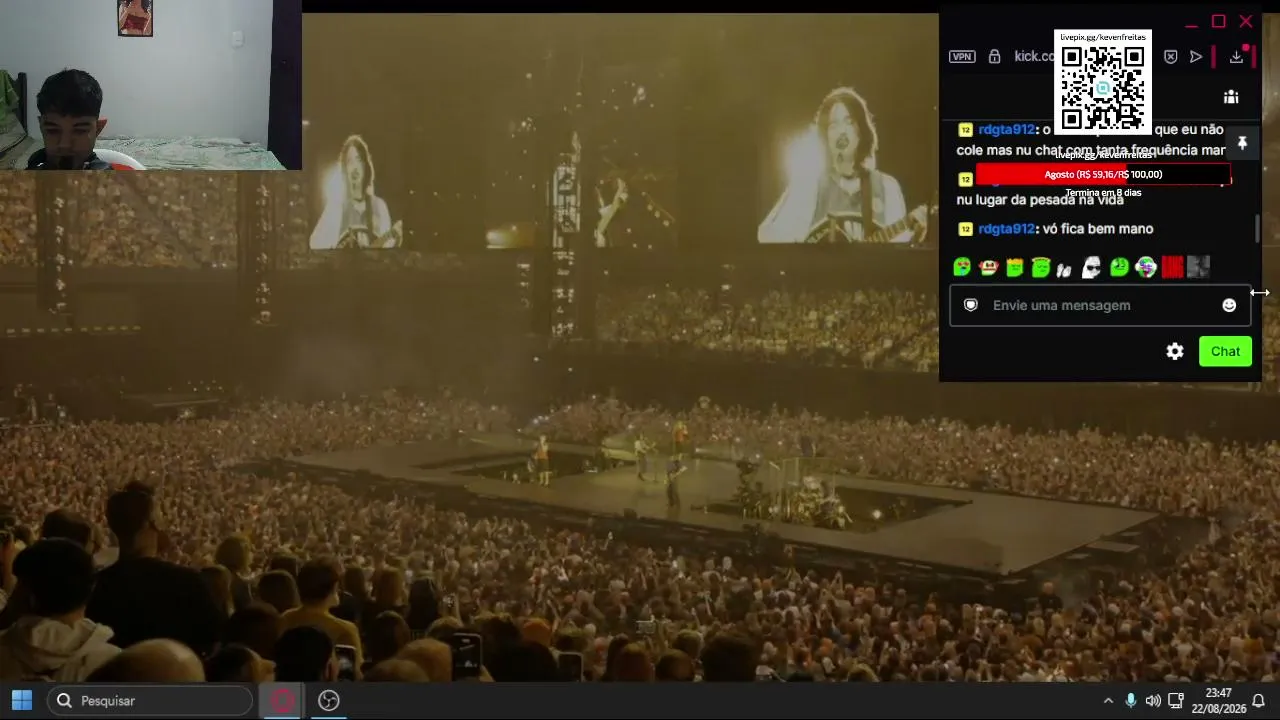Viewport: 1280px width, 720px height.
Task: Open the ad blocker shield icon
Action: (1171, 57)
